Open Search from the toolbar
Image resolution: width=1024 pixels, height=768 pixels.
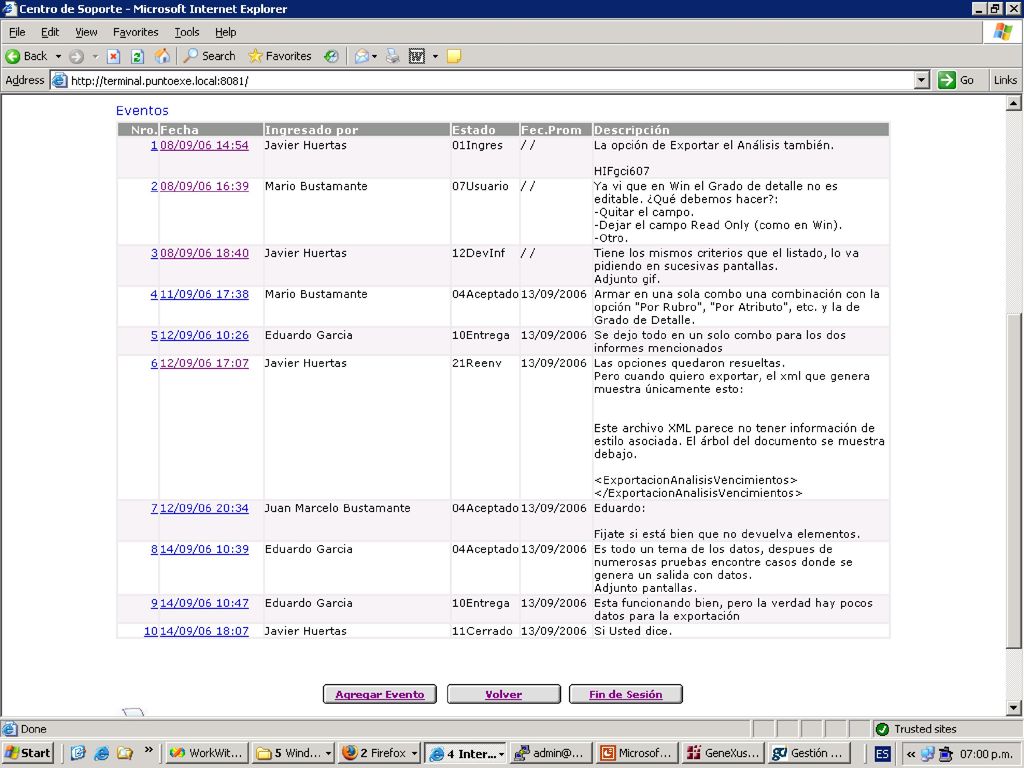coord(209,56)
